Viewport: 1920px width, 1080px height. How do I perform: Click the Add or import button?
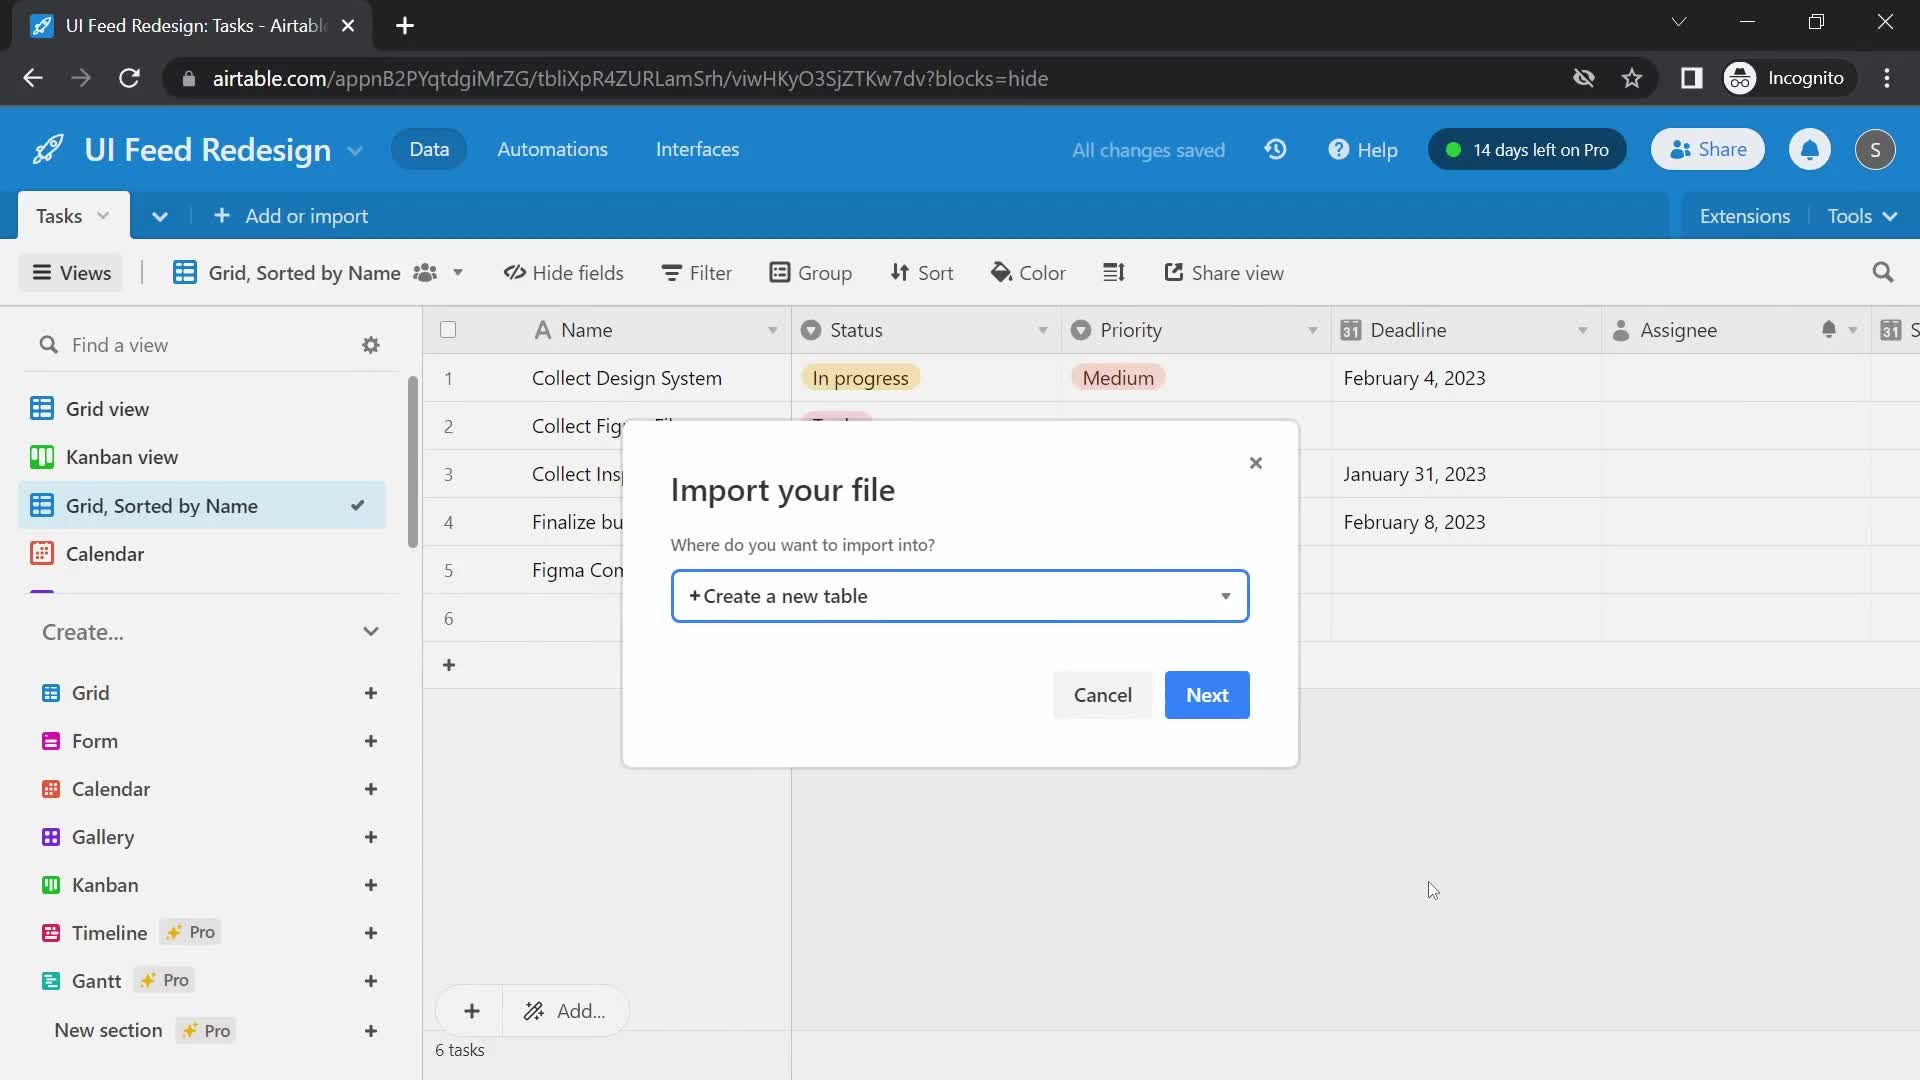coord(291,215)
